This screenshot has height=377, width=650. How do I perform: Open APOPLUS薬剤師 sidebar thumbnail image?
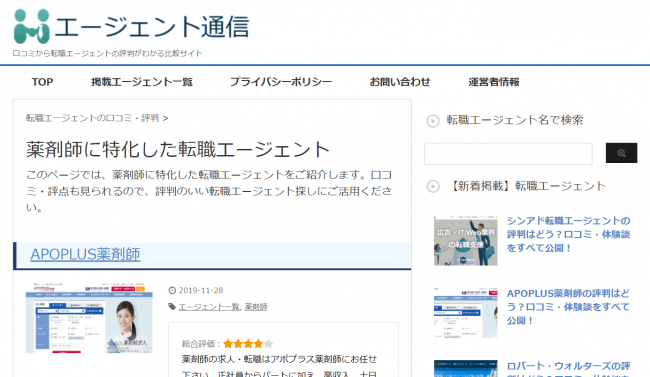pyautogui.click(x=466, y=313)
